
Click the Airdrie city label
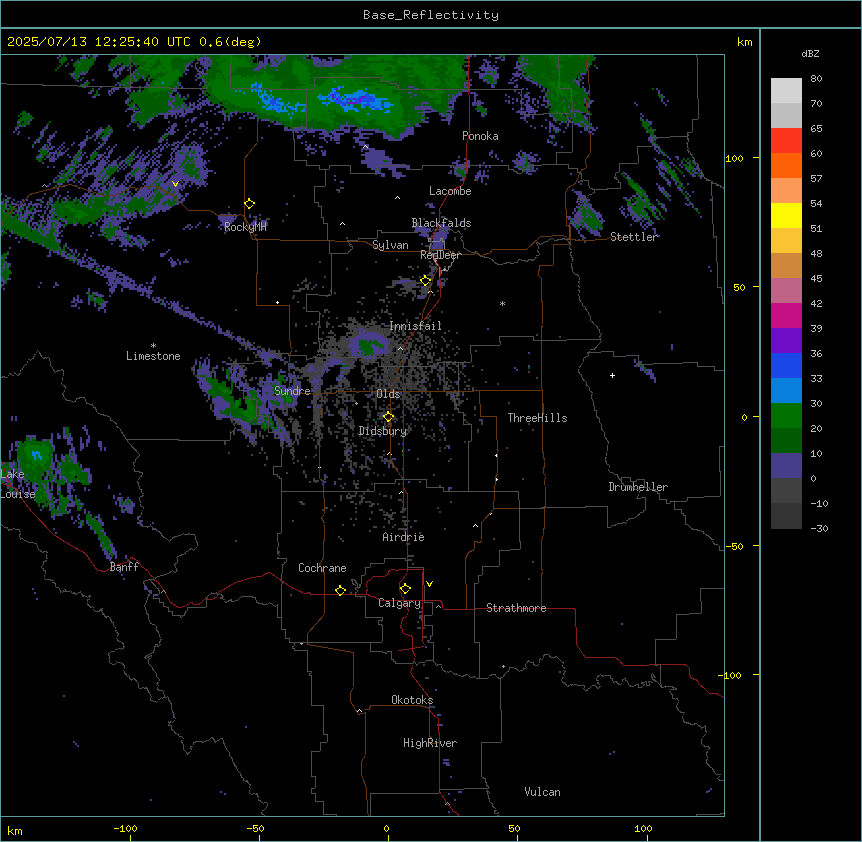pos(403,537)
